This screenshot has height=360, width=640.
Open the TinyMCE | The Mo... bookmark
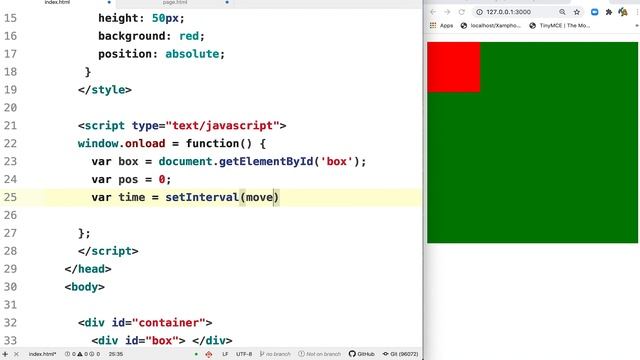(x=560, y=25)
